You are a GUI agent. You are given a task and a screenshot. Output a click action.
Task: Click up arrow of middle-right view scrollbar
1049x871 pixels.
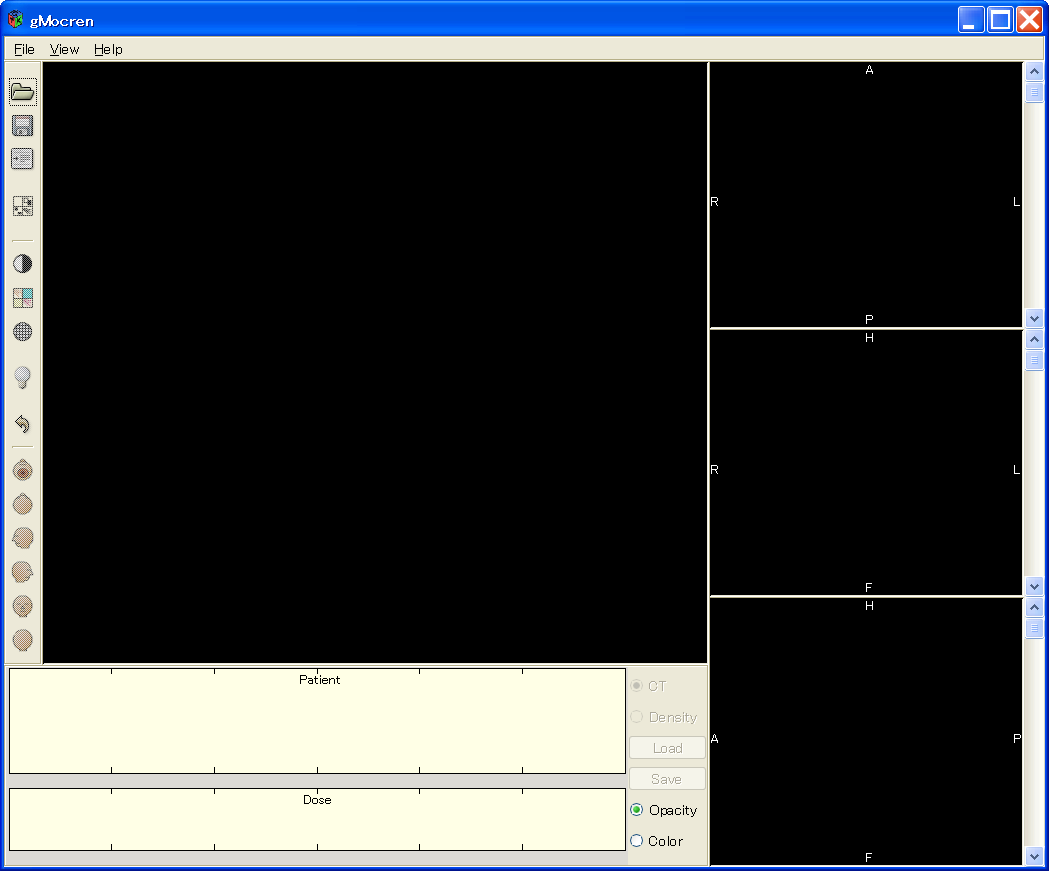(x=1034, y=339)
